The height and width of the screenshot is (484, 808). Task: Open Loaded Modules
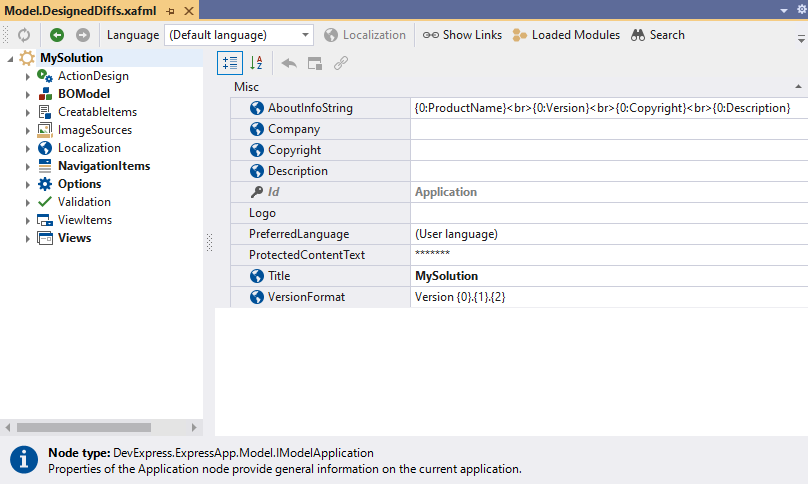566,35
